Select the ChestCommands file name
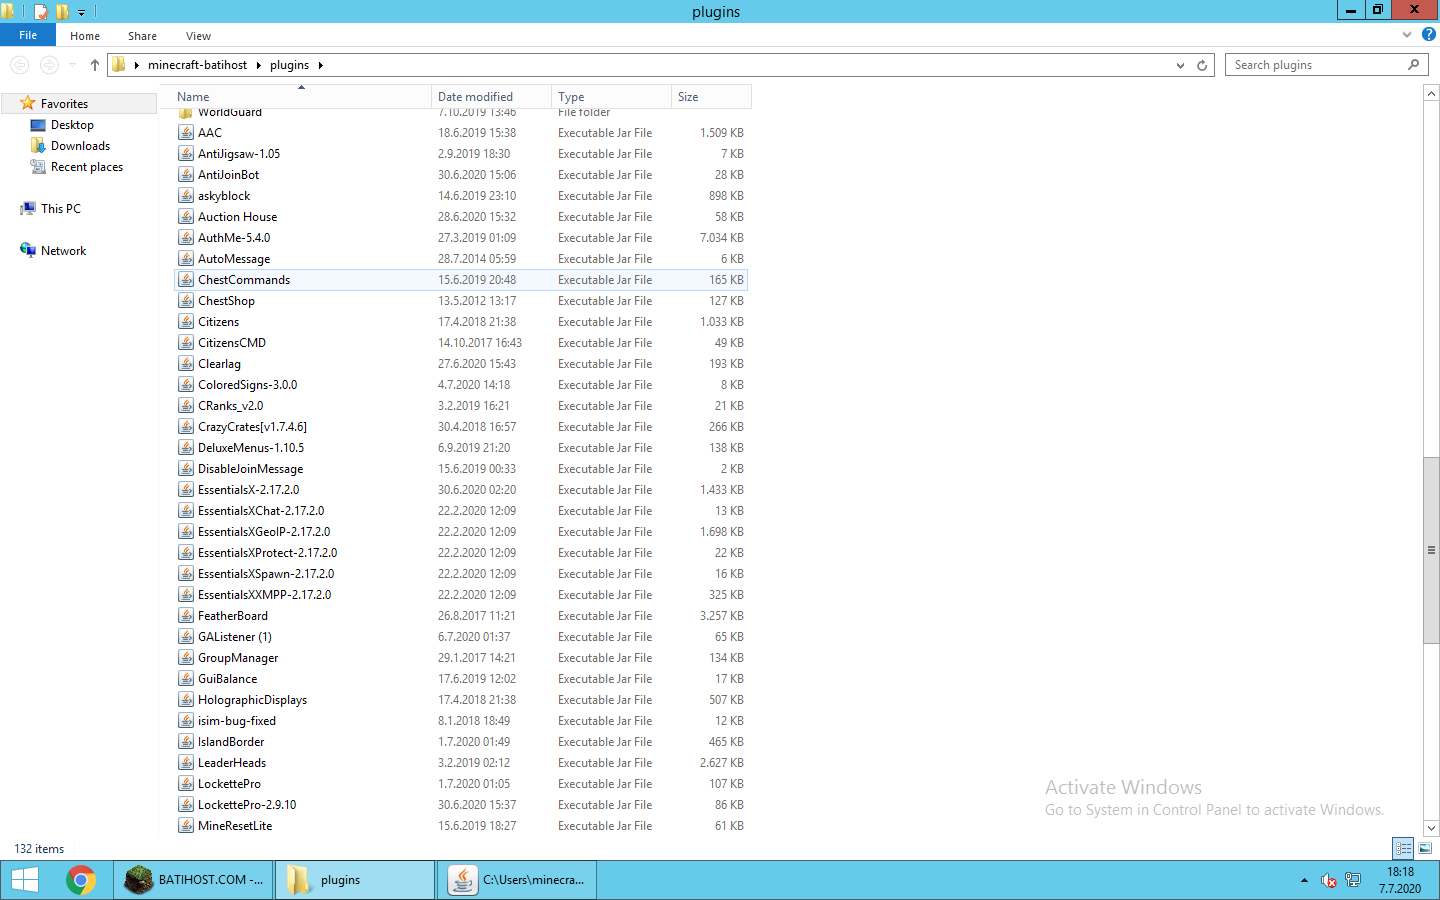Screen dimensions: 1440x900 244,280
